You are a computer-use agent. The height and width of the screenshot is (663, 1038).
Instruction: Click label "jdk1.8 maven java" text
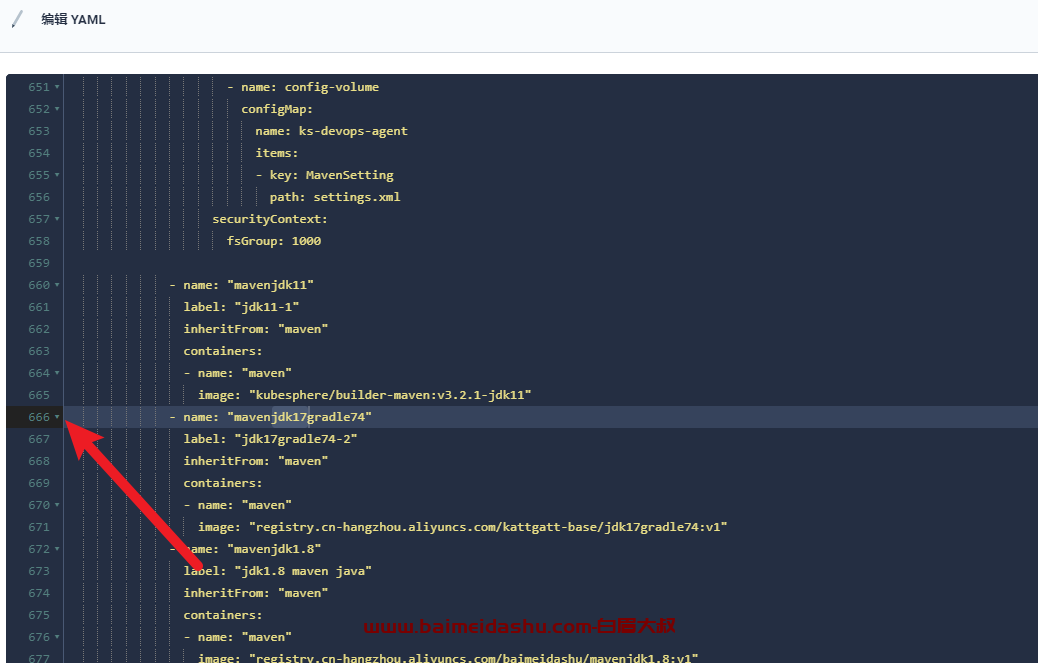(x=277, y=571)
